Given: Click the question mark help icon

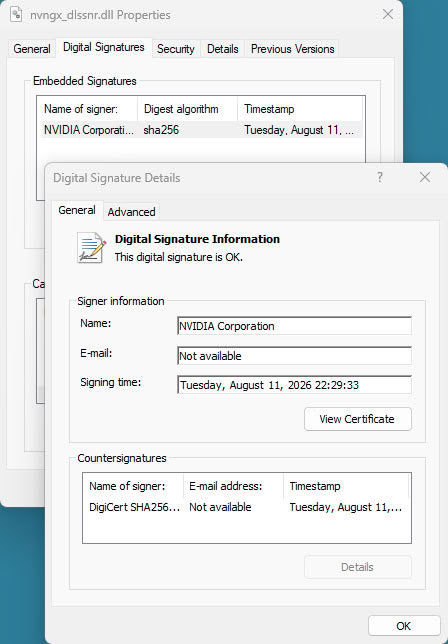Looking at the screenshot, I should coord(380,177).
